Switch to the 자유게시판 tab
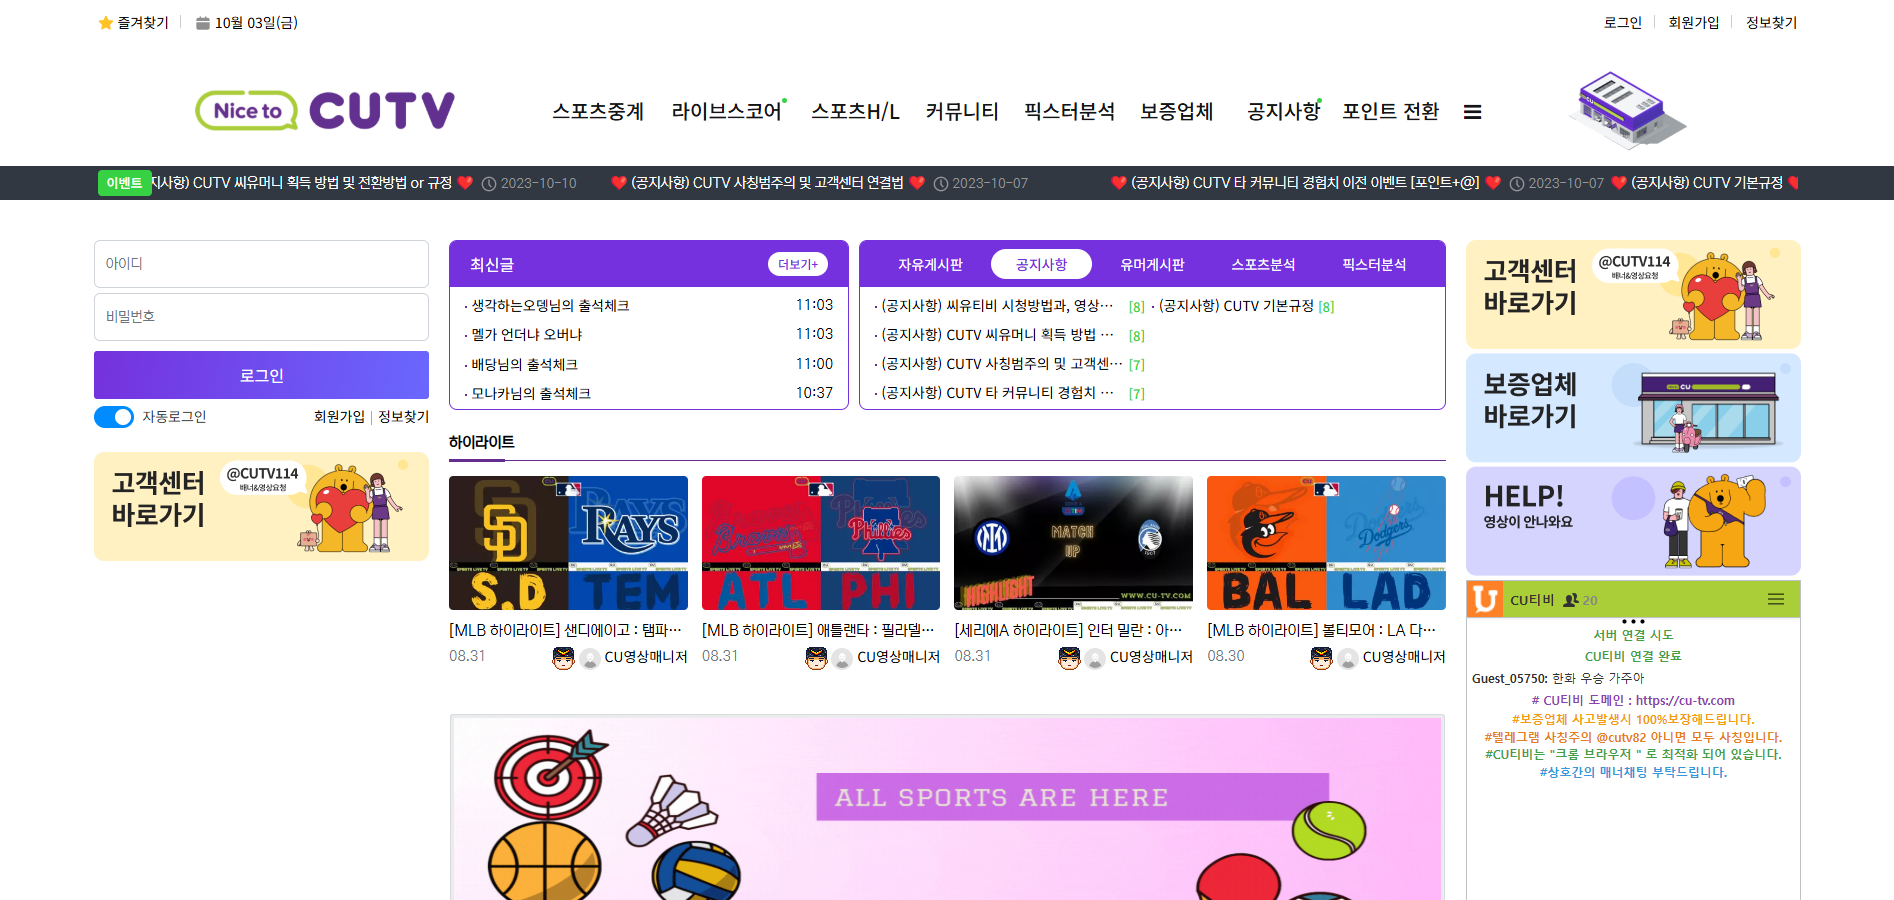The height and width of the screenshot is (900, 1894). [x=930, y=264]
